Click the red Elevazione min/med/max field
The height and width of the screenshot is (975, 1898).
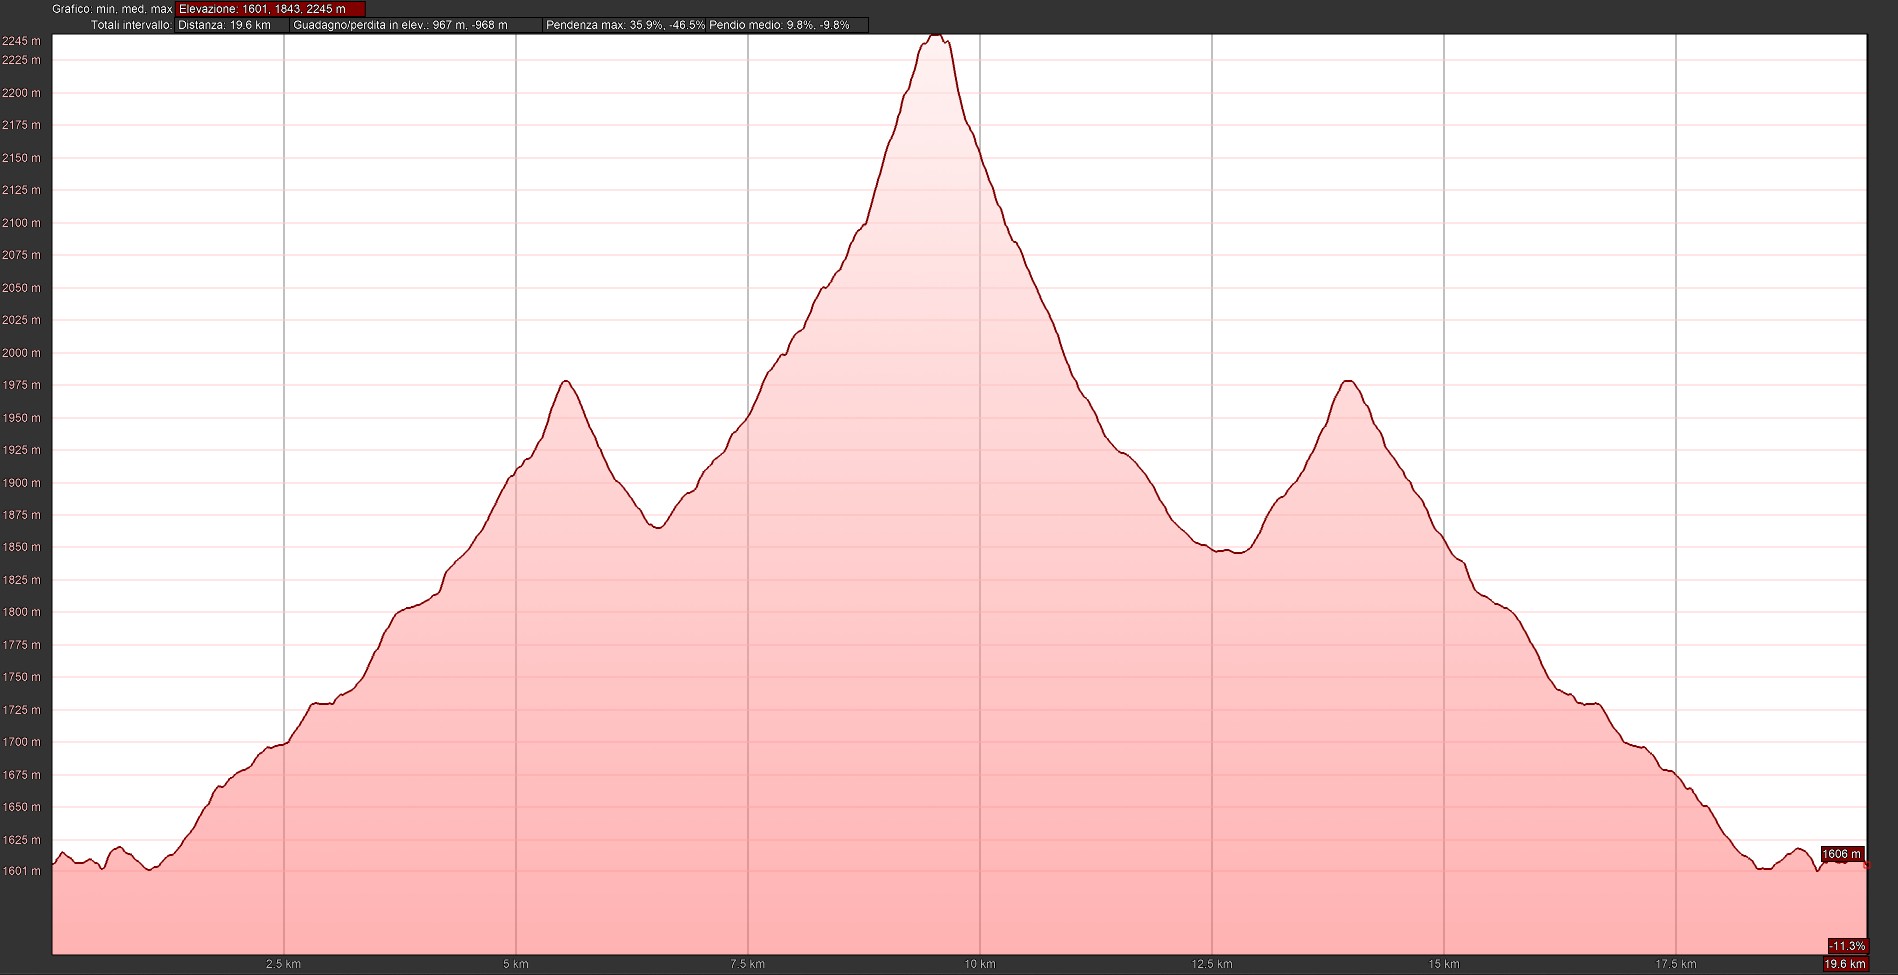click(x=270, y=9)
